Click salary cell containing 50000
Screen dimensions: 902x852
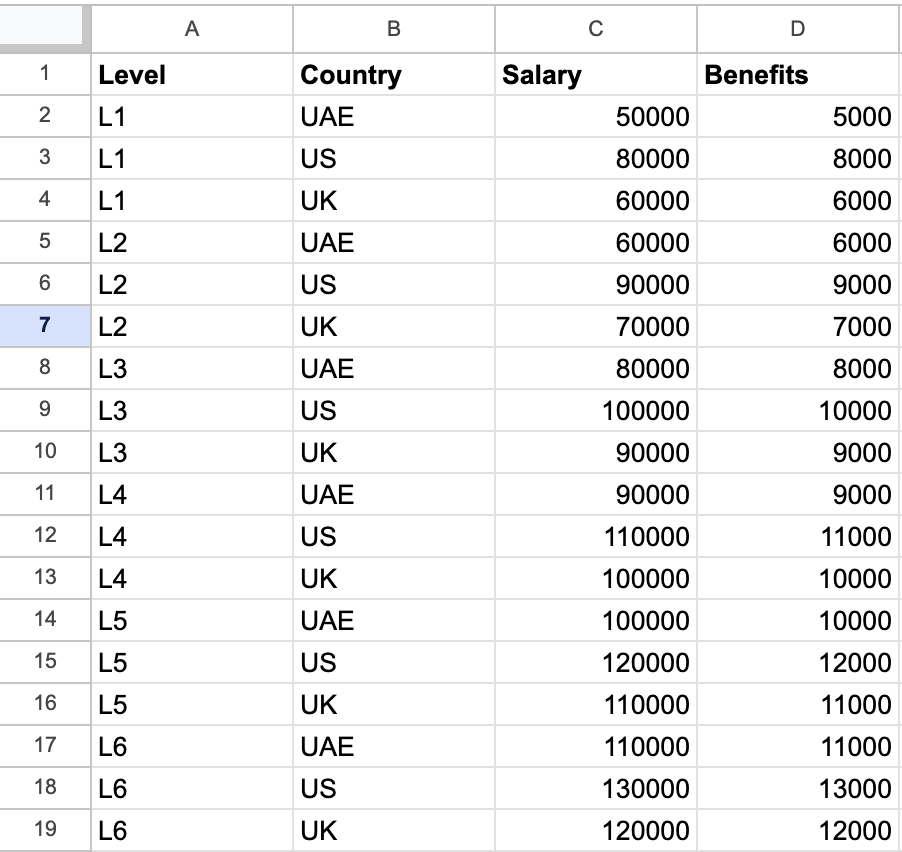pyautogui.click(x=596, y=117)
